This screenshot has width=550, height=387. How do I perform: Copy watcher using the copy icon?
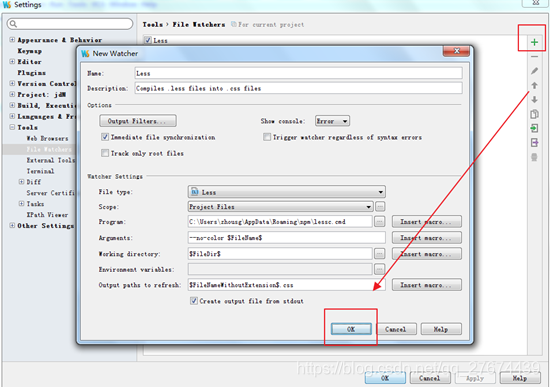[534, 114]
